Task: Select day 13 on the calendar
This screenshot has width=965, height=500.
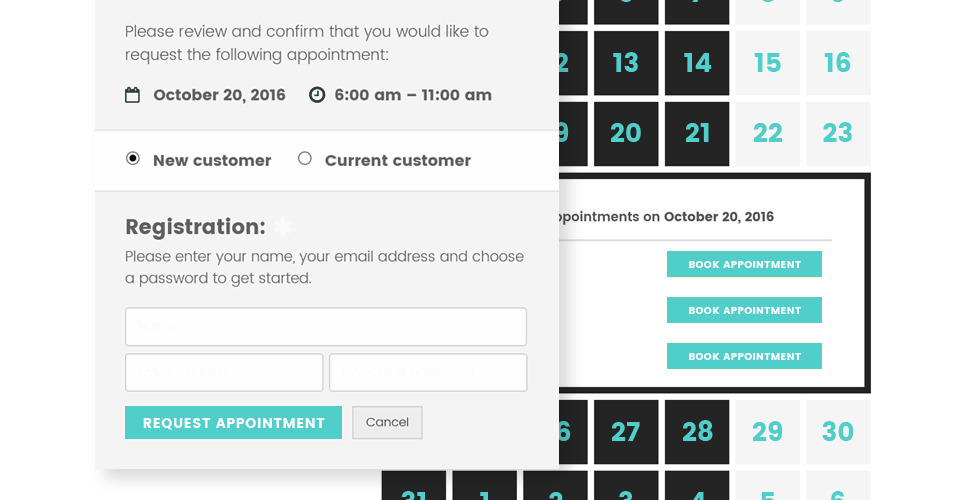Action: [x=626, y=63]
